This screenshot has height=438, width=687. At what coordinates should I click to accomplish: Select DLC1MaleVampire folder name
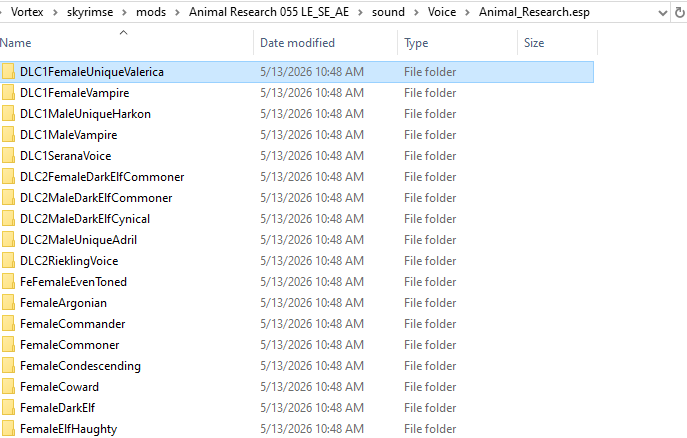click(x=69, y=135)
